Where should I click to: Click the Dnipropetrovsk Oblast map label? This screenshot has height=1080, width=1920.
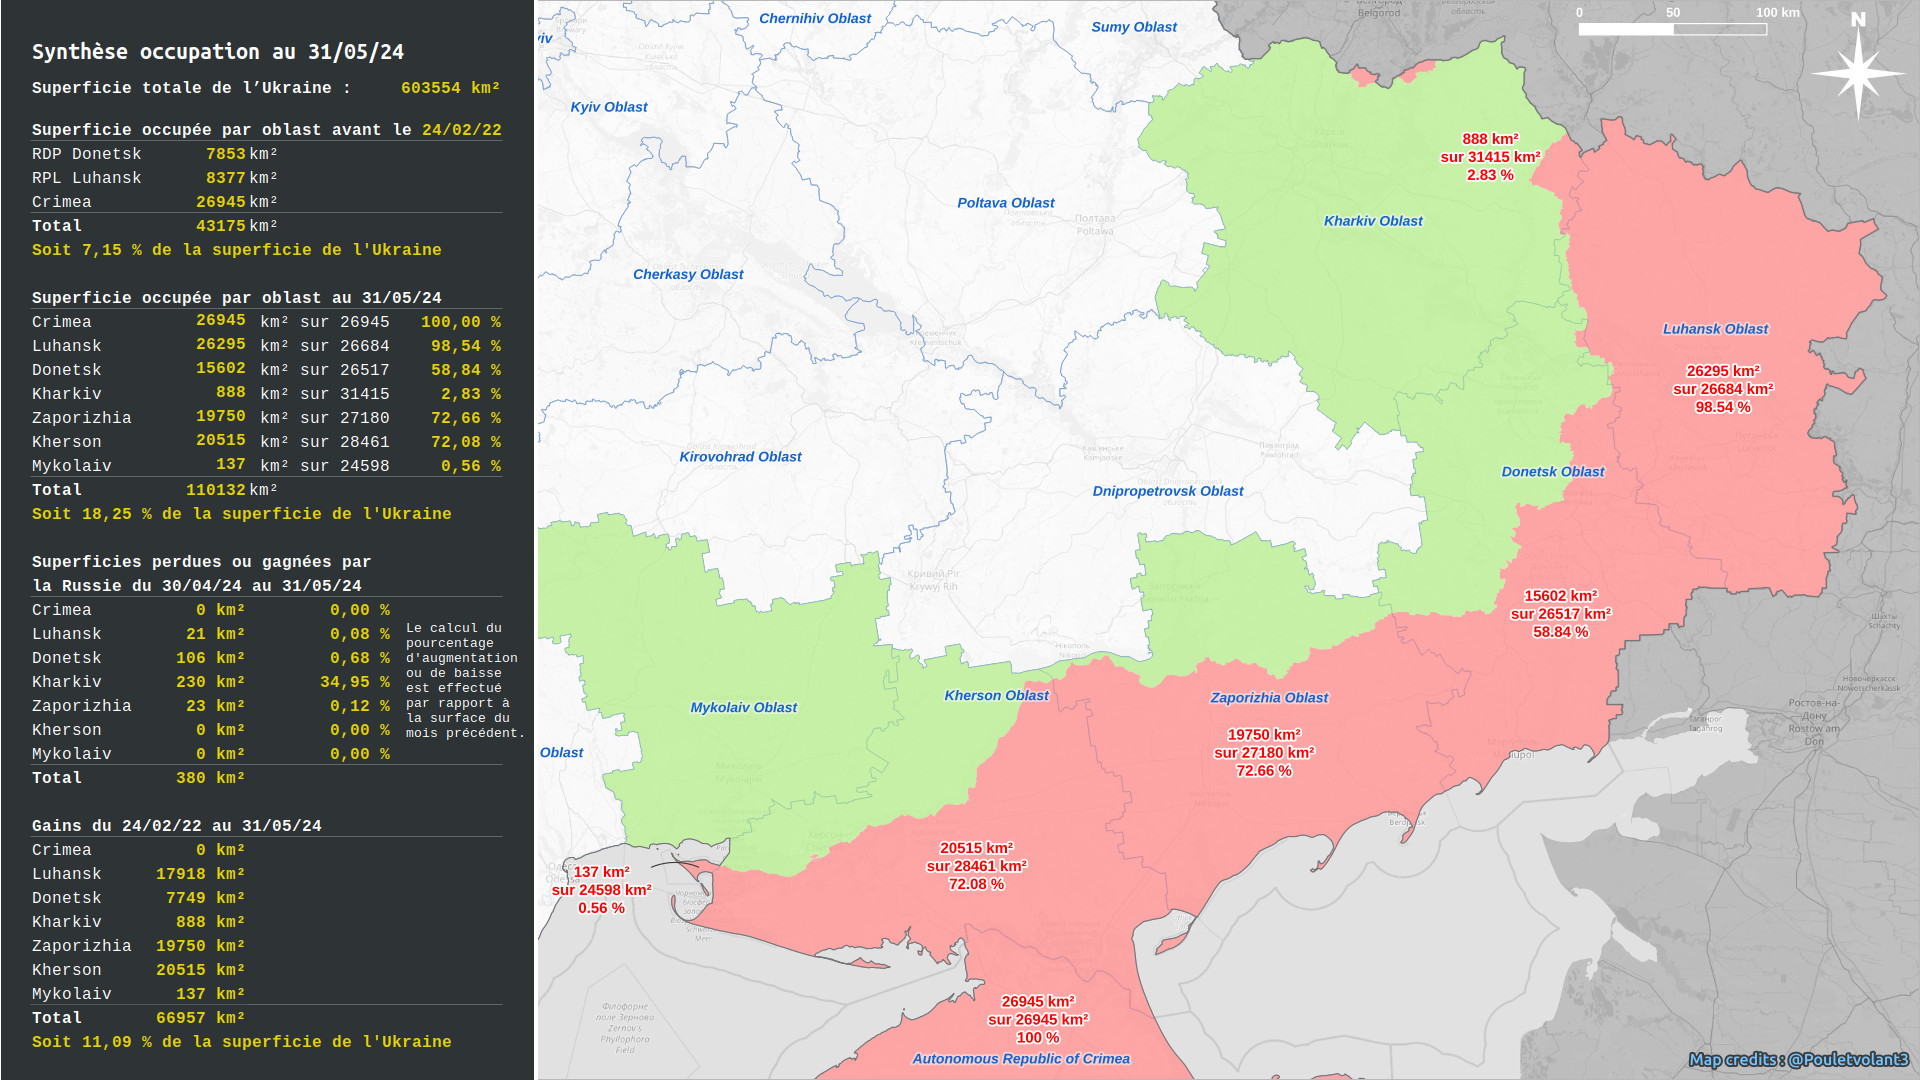(1167, 491)
